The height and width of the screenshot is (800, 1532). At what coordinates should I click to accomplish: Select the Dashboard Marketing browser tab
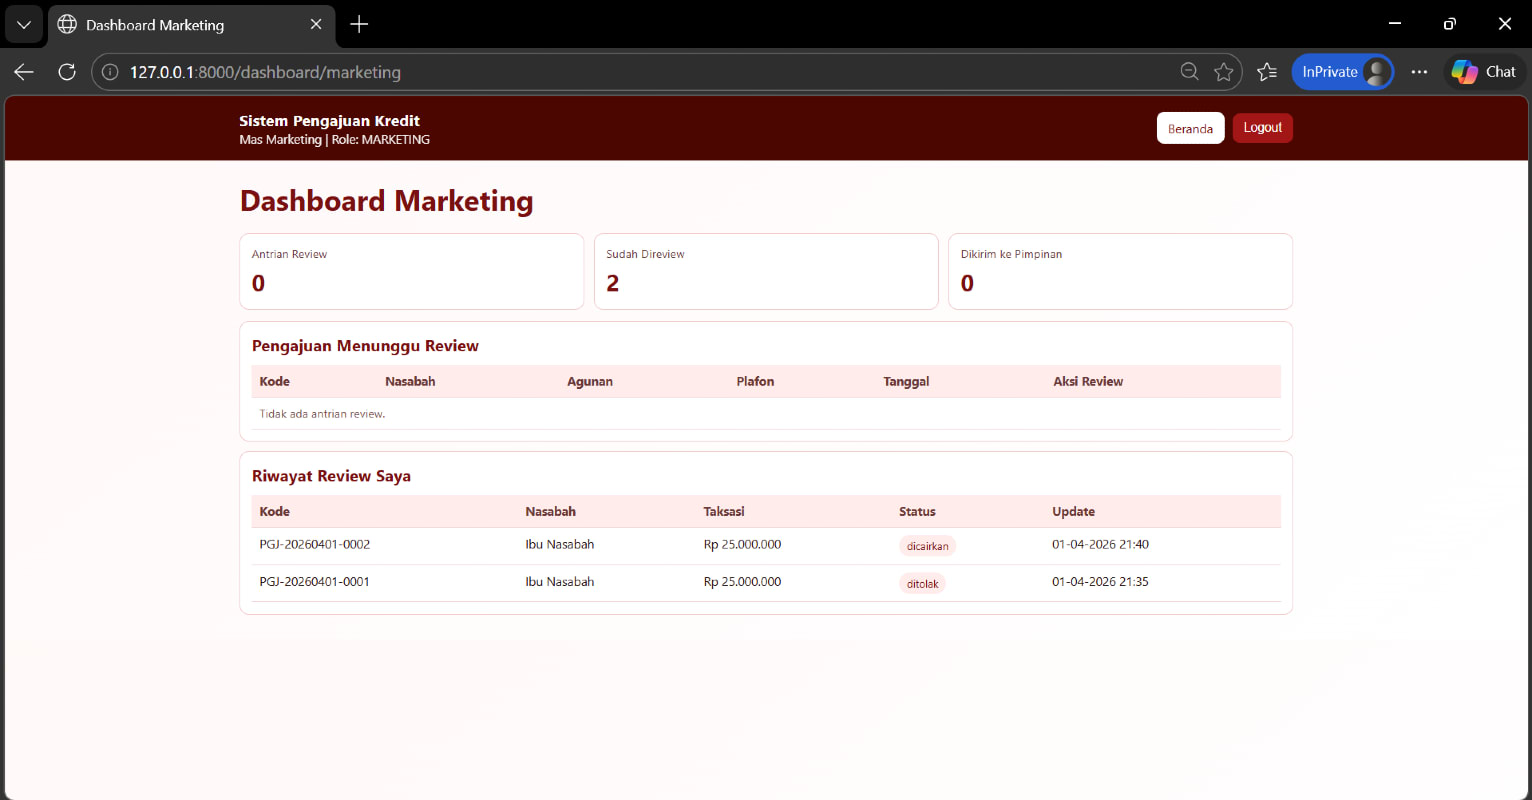[x=192, y=24]
